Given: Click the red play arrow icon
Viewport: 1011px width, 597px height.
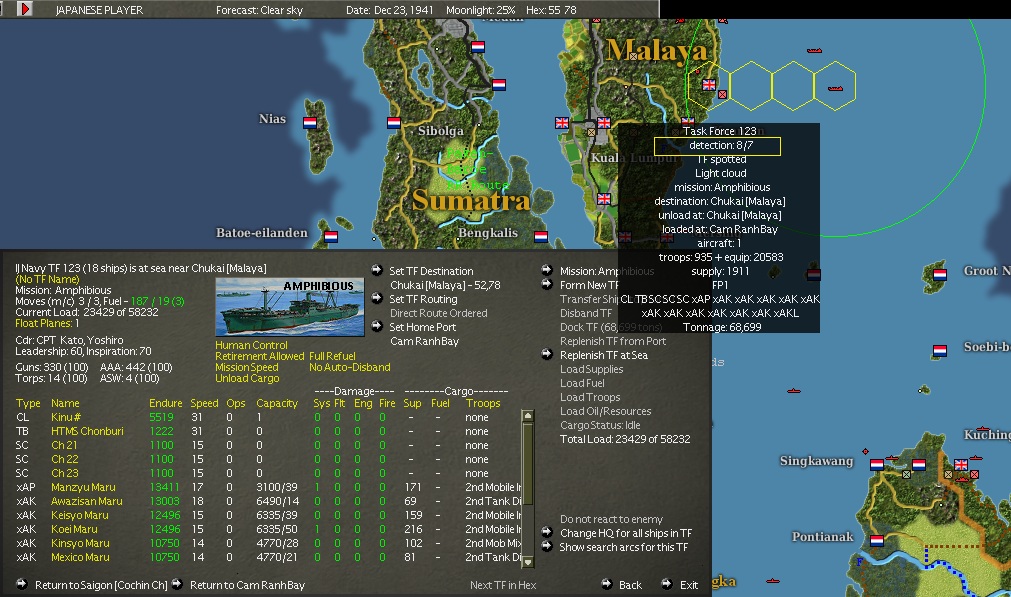Looking at the screenshot, I should click(25, 9).
